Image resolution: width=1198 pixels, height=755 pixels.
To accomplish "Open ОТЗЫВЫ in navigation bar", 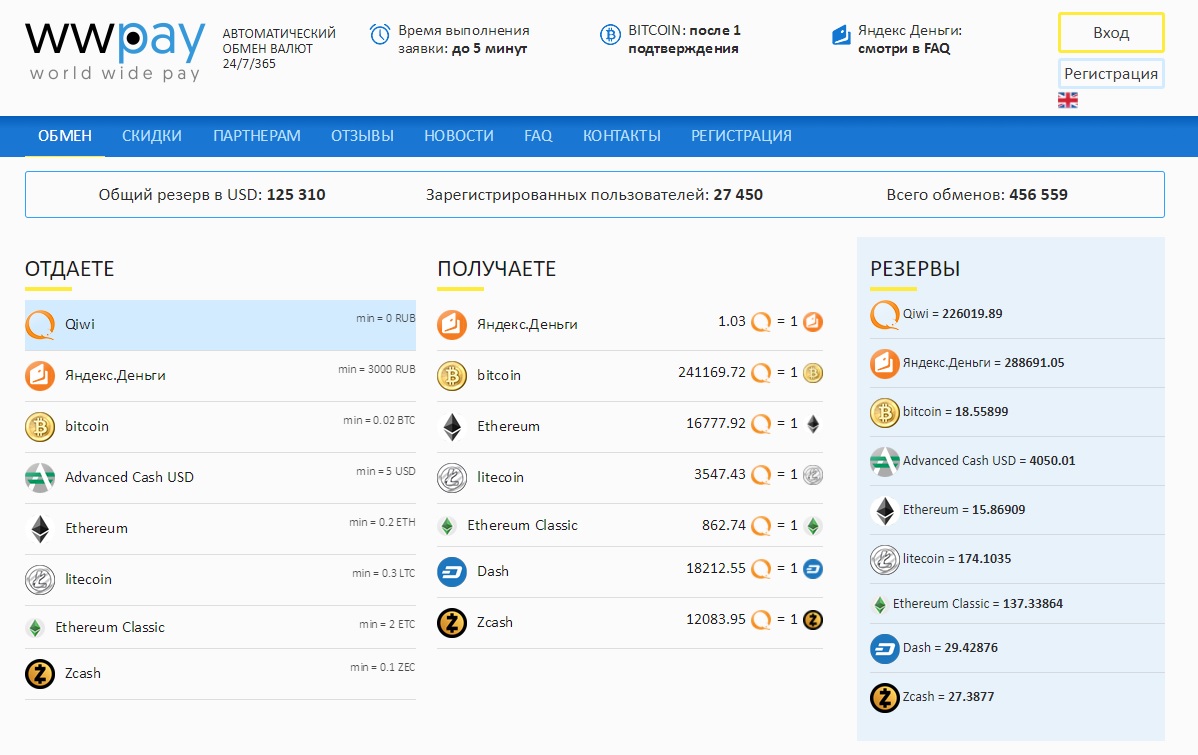I will coord(362,136).
